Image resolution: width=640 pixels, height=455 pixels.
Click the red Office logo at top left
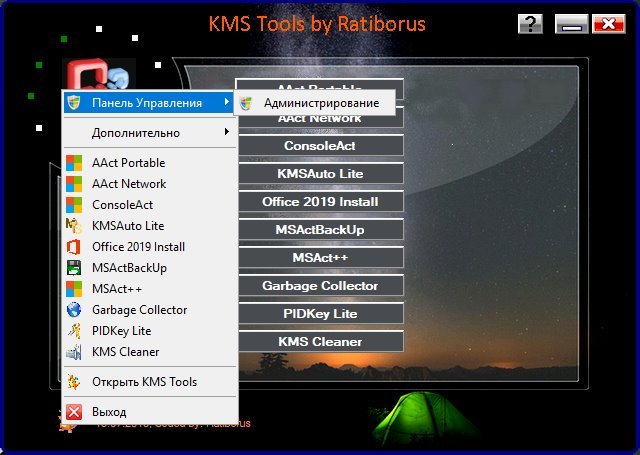coord(87,75)
